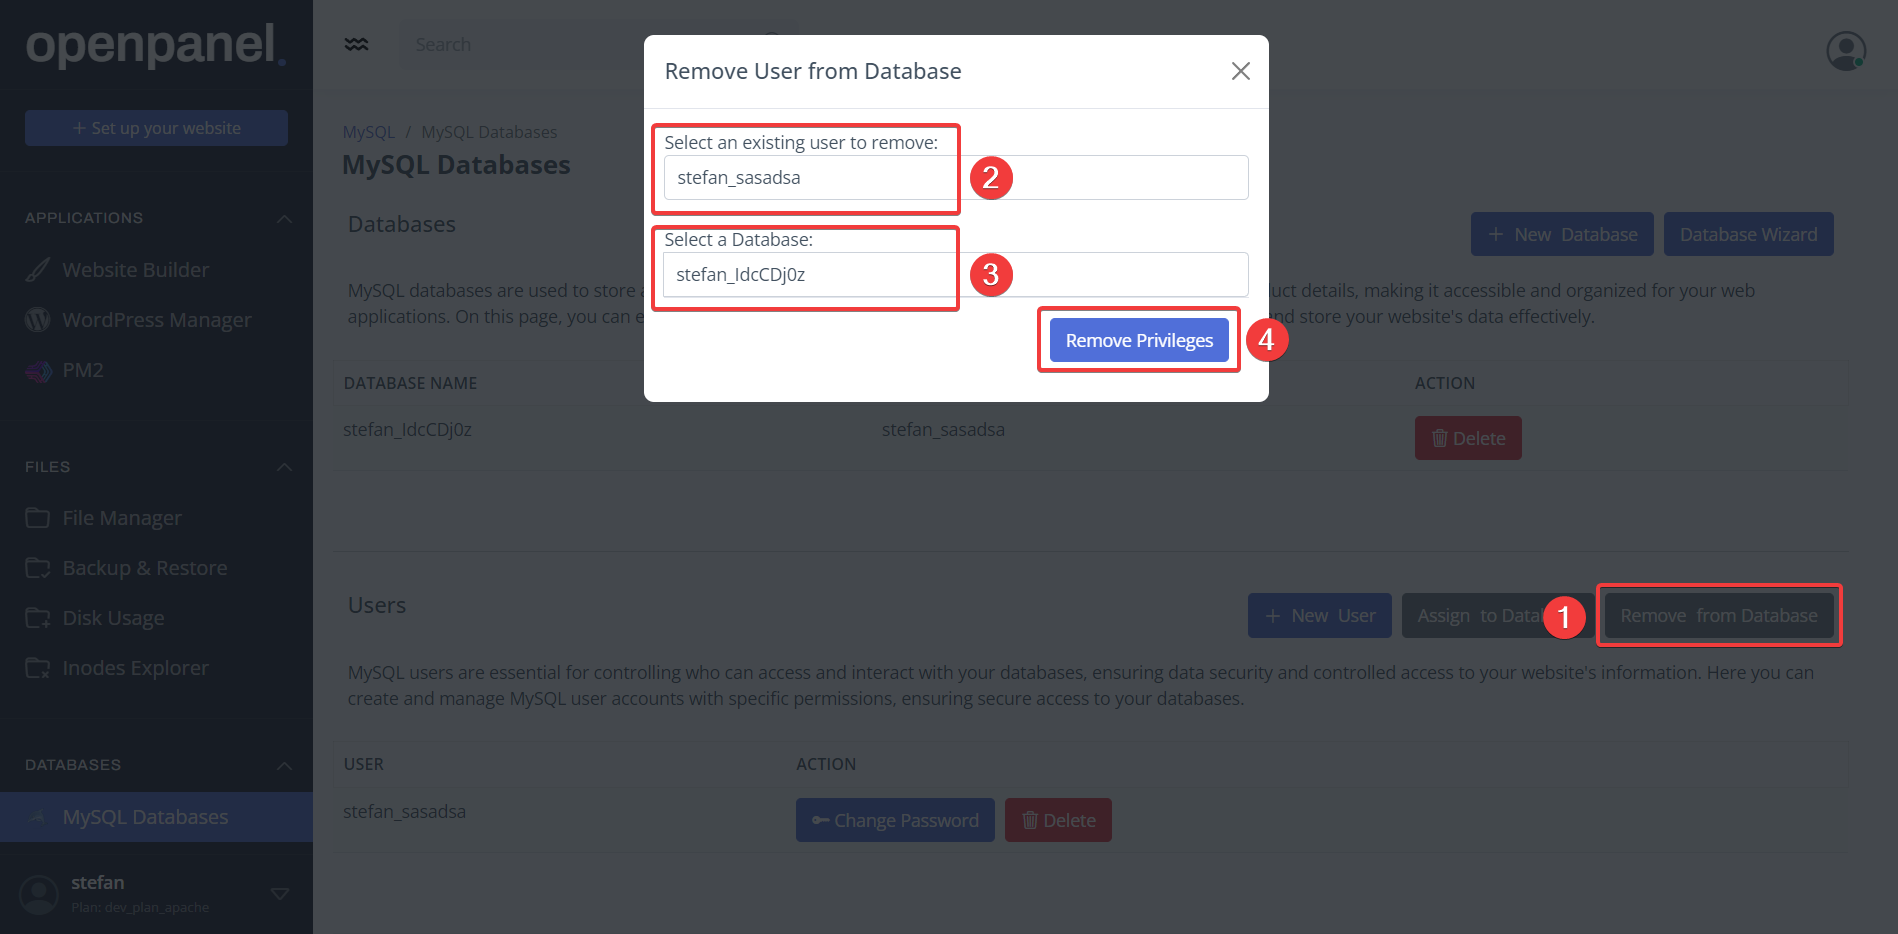The height and width of the screenshot is (934, 1898).
Task: Click the File Manager folder icon
Action: pos(38,518)
